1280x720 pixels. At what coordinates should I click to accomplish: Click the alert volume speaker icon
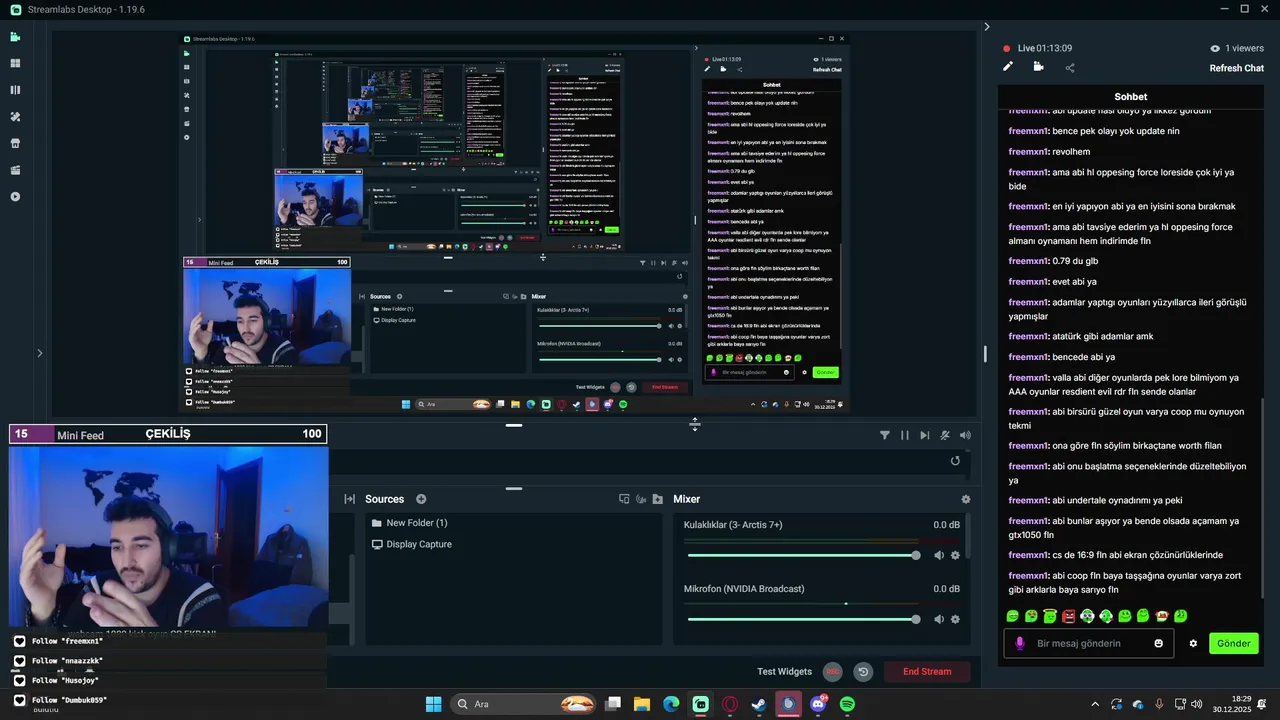click(965, 435)
